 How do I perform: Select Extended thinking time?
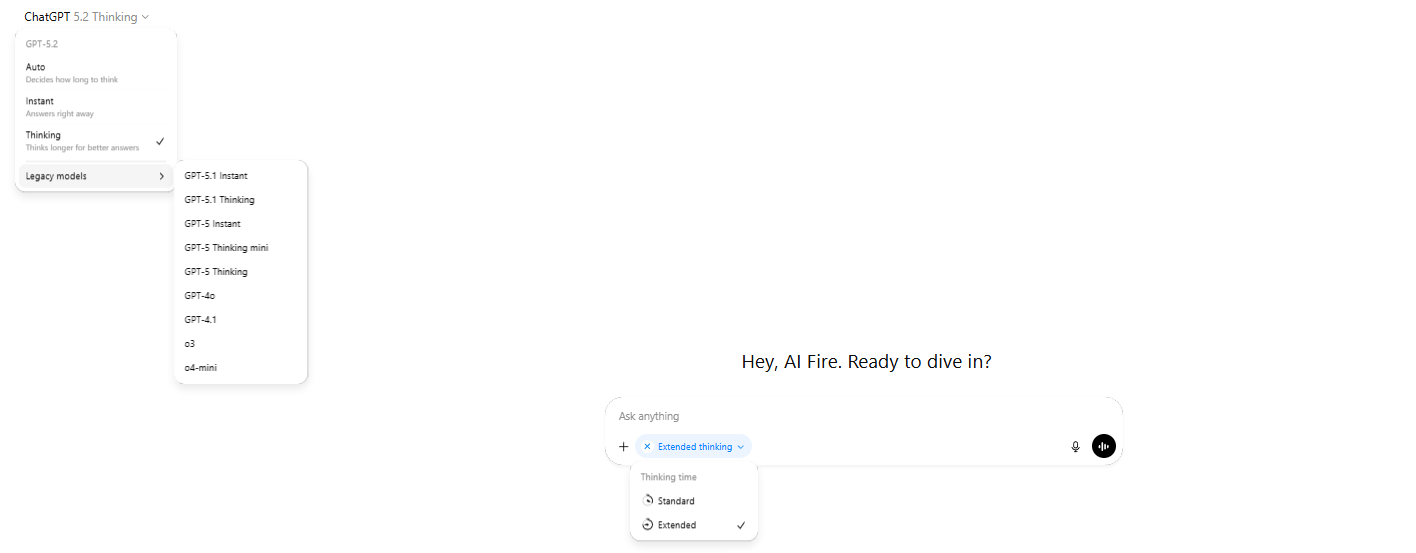click(x=694, y=525)
